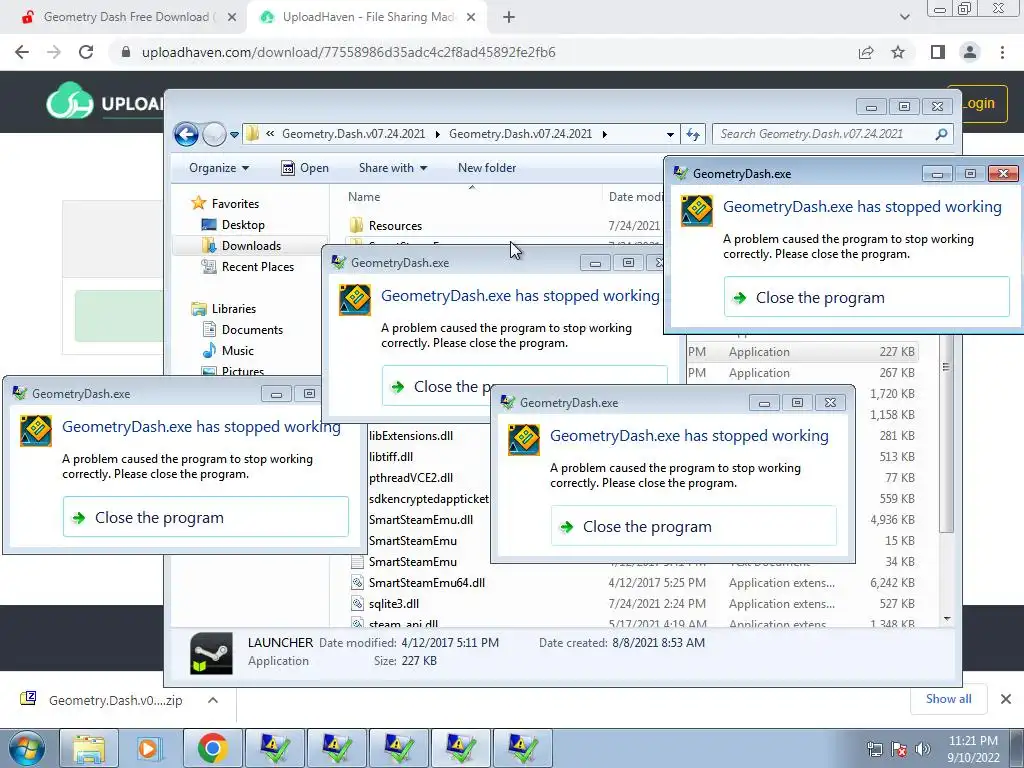Select Downloads in navigation pane
The width and height of the screenshot is (1024, 768).
pyautogui.click(x=251, y=246)
